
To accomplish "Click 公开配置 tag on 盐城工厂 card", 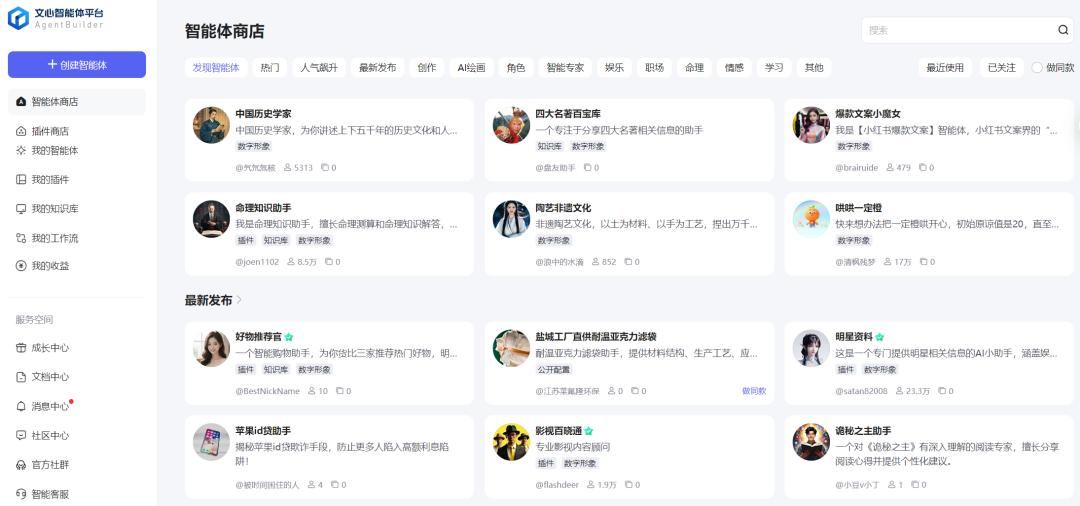I will (554, 370).
